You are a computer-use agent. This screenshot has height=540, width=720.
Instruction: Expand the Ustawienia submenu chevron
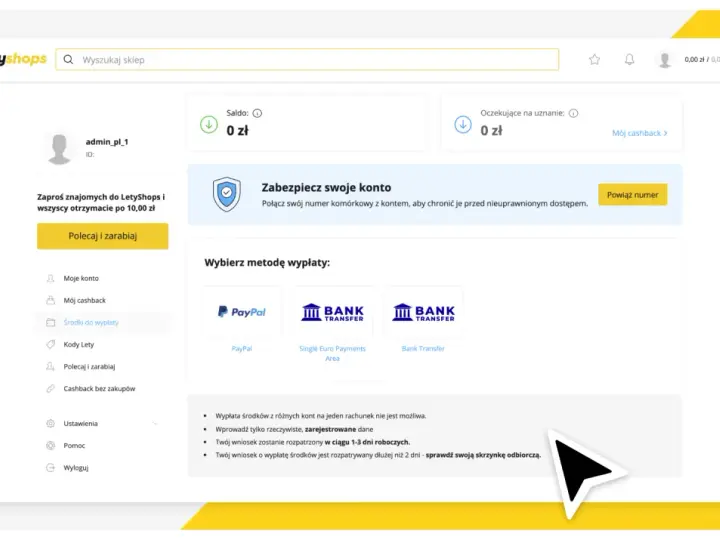click(155, 423)
